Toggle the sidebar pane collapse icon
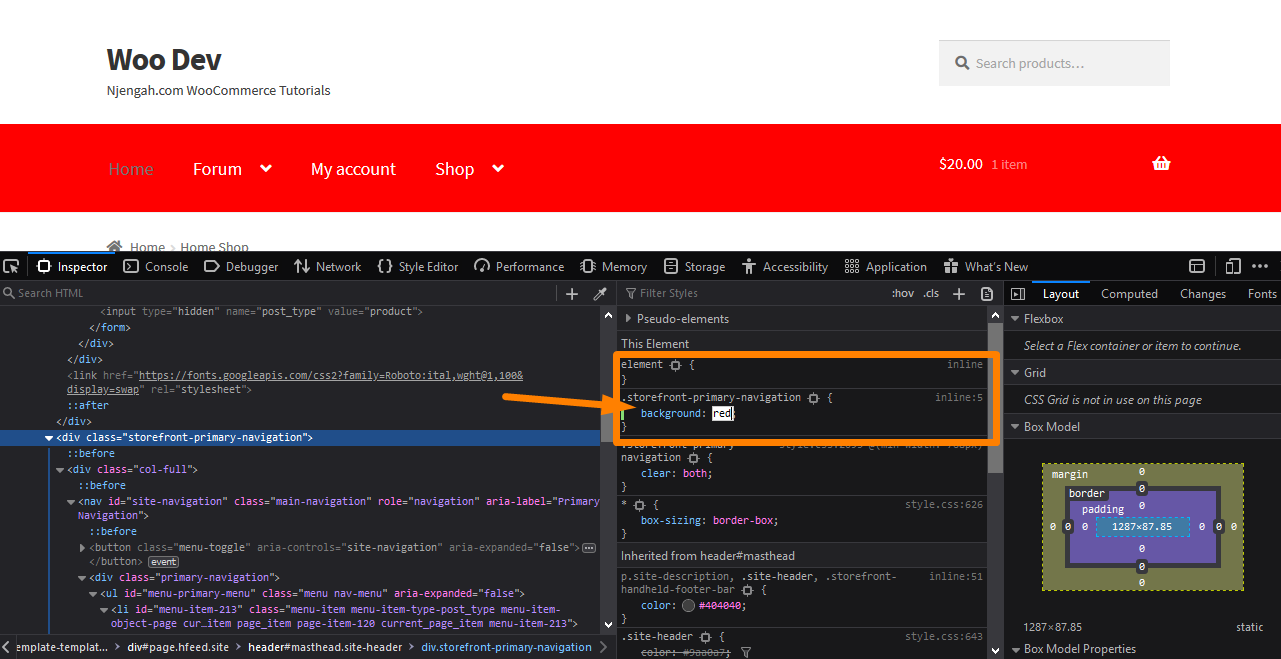Viewport: 1281px width, 659px height. 1018,293
